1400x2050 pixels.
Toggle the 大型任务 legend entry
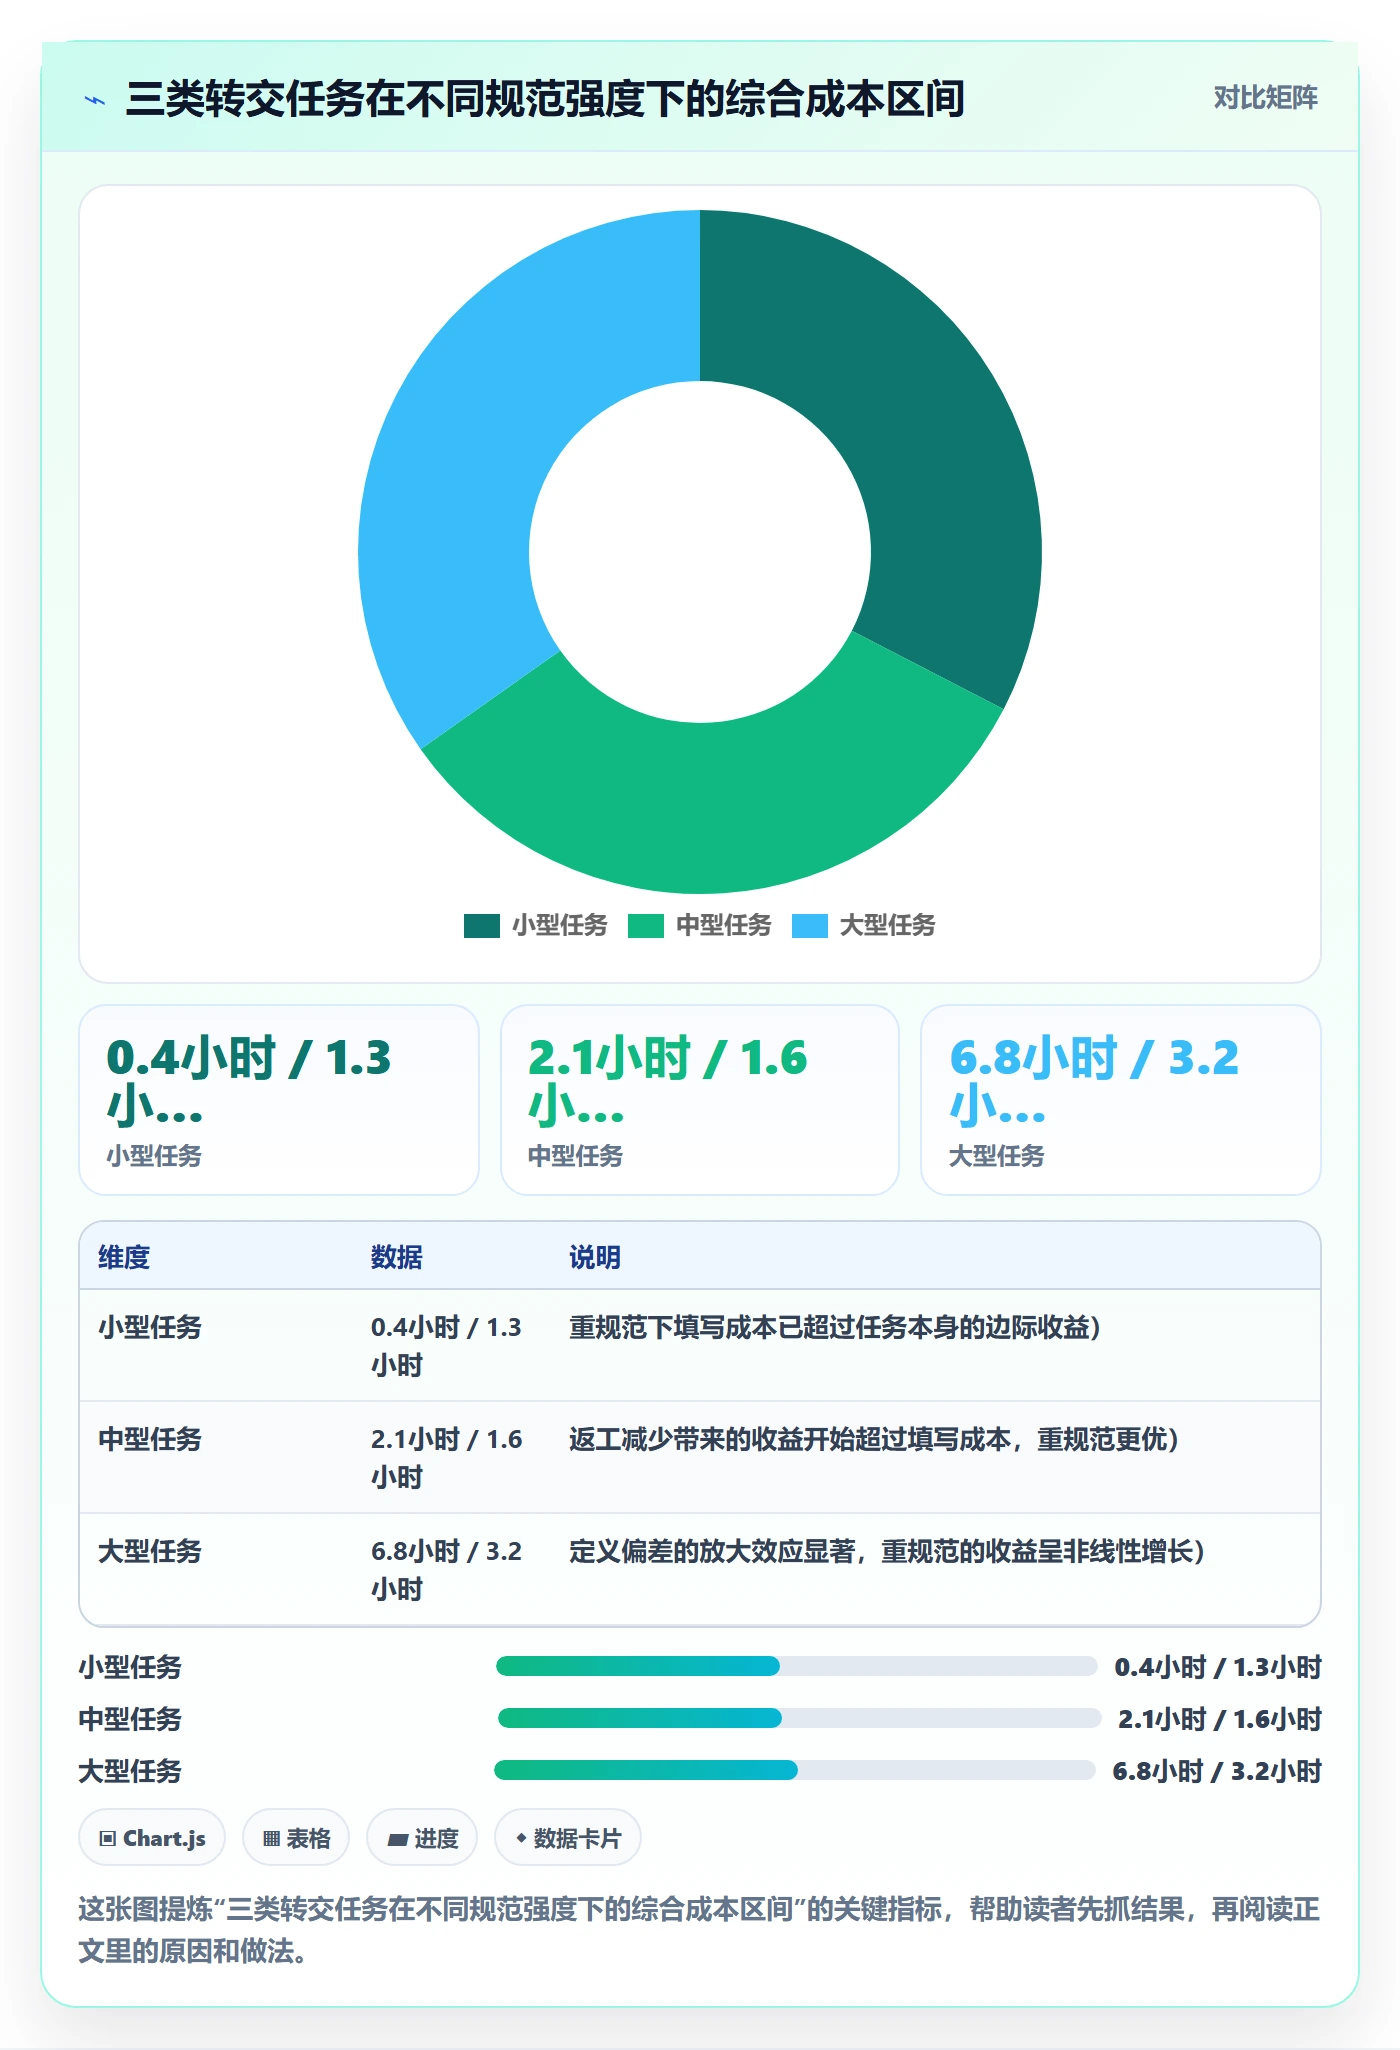click(864, 925)
